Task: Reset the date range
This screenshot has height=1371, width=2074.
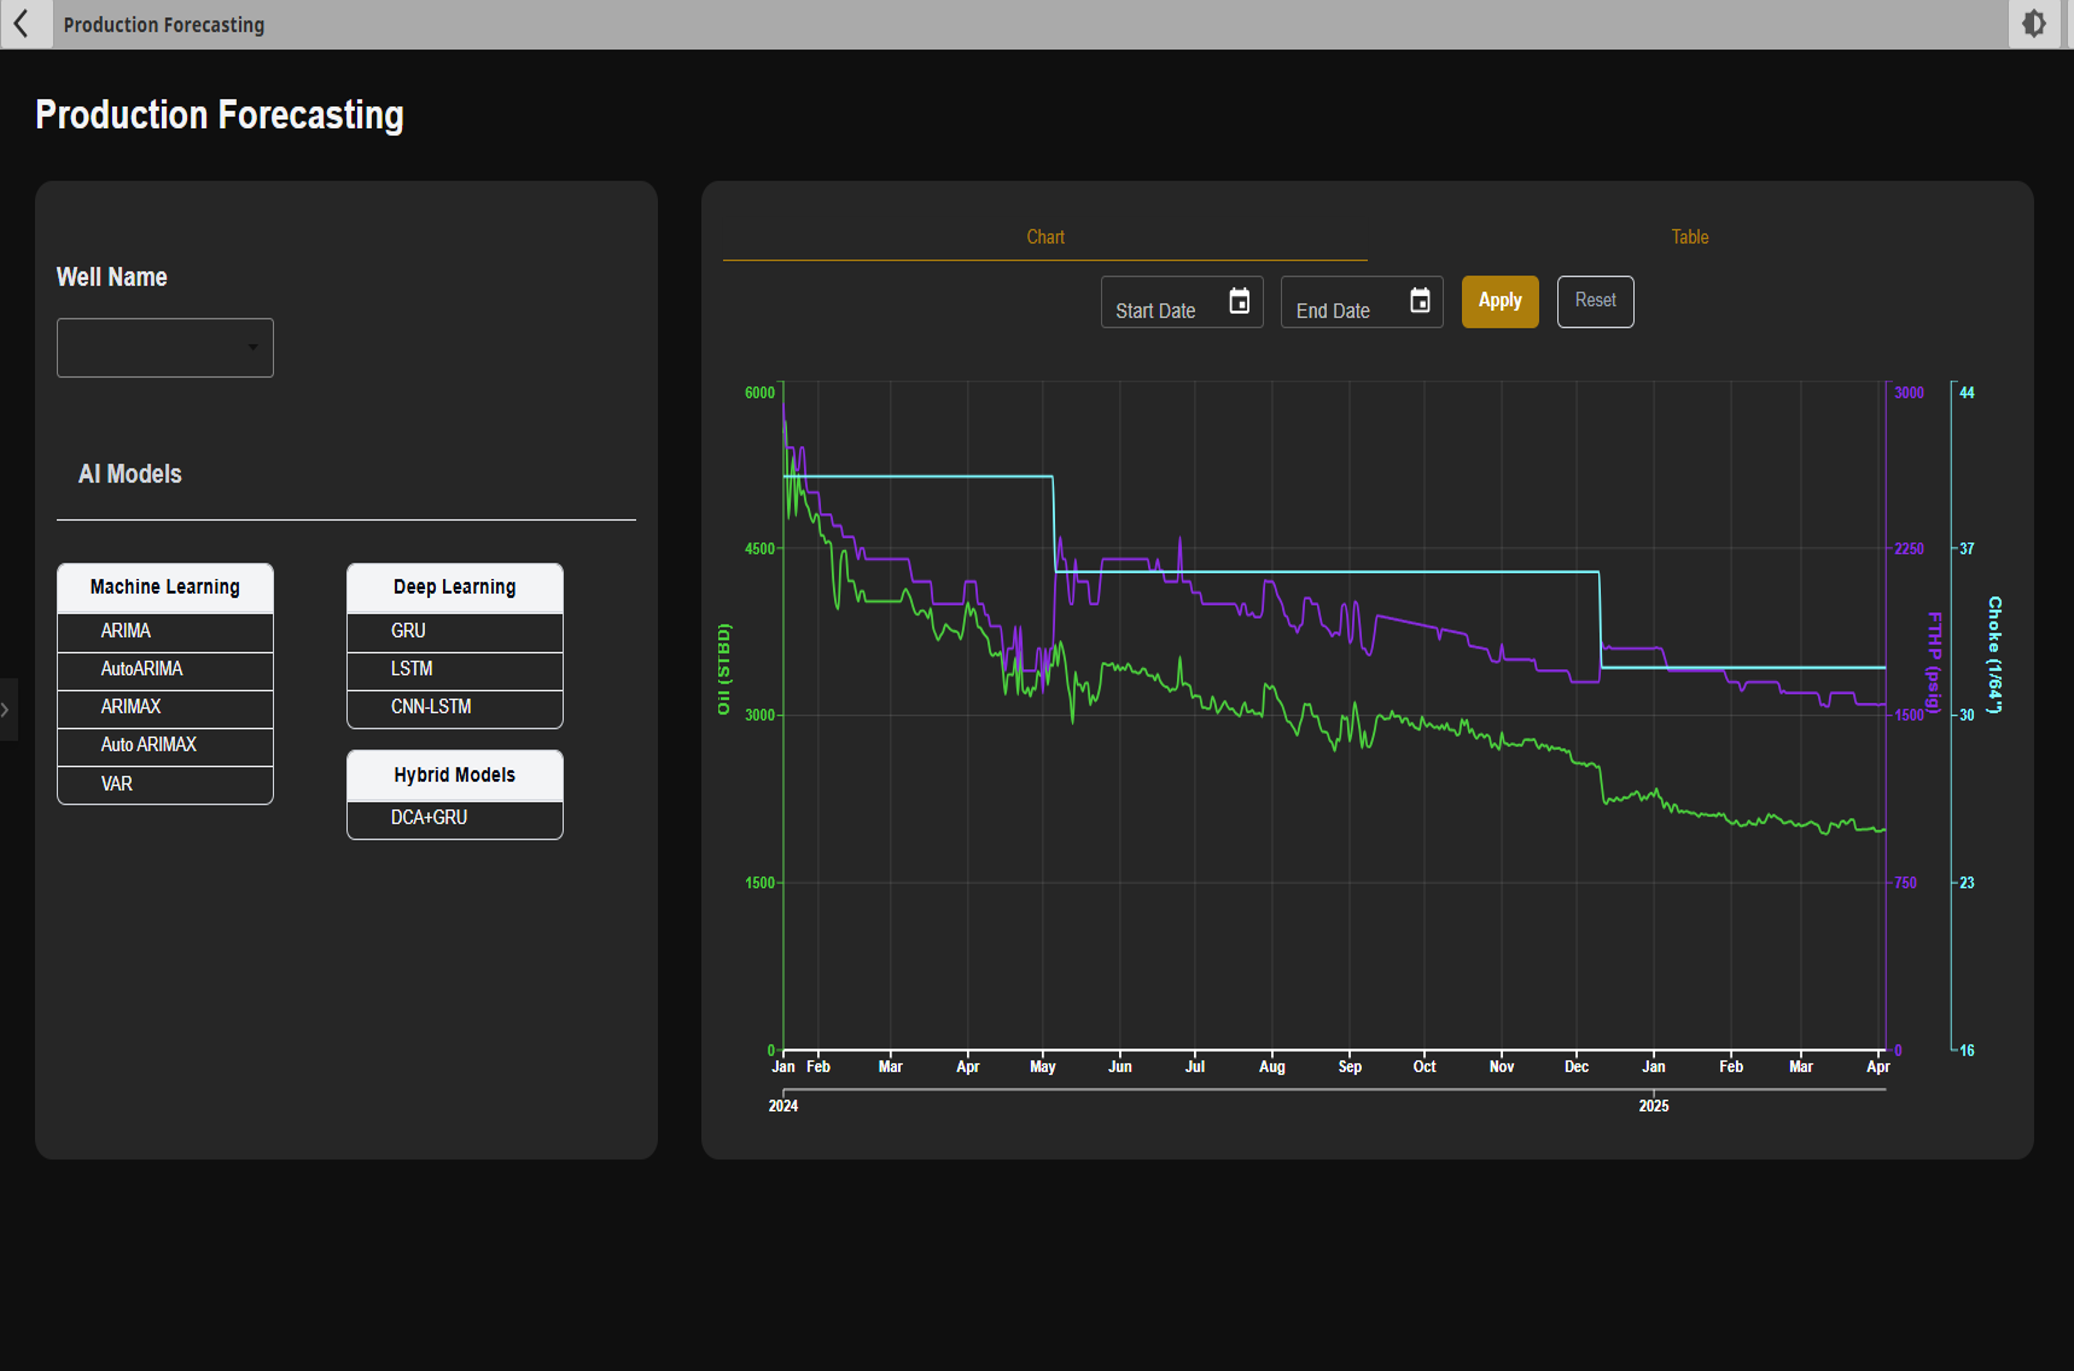Action: pyautogui.click(x=1595, y=301)
